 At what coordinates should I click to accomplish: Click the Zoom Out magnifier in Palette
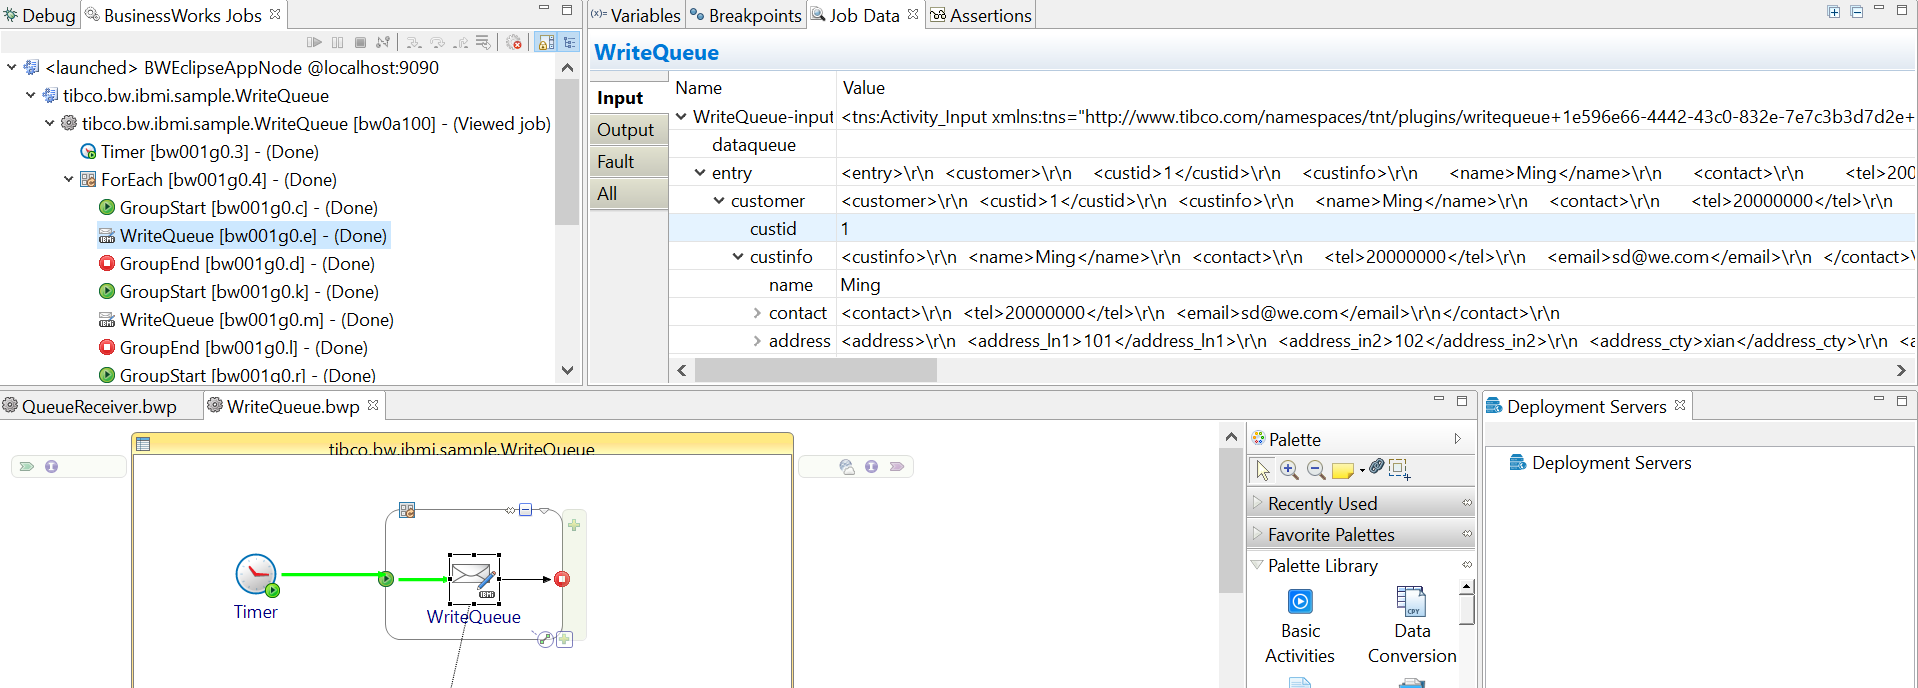click(x=1316, y=469)
